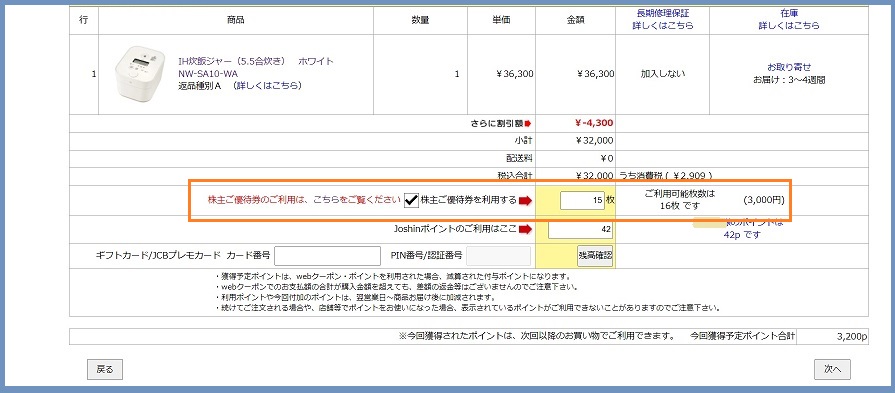The image size is (895, 393).
Task: Click the 3,200p expected points total
Action: (852, 337)
